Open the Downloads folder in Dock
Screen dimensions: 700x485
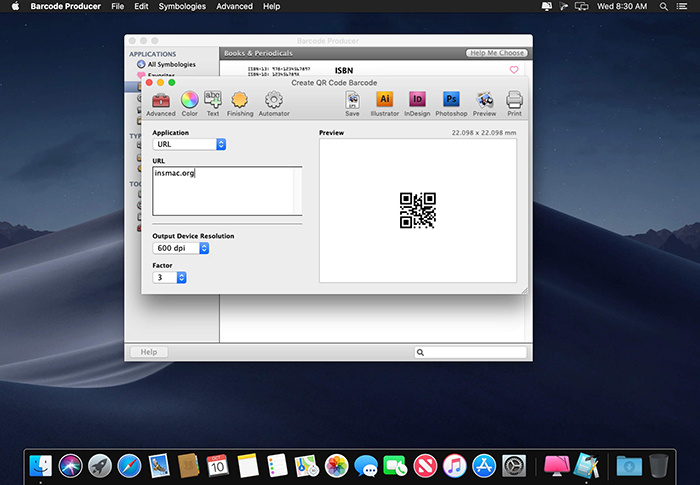point(629,466)
